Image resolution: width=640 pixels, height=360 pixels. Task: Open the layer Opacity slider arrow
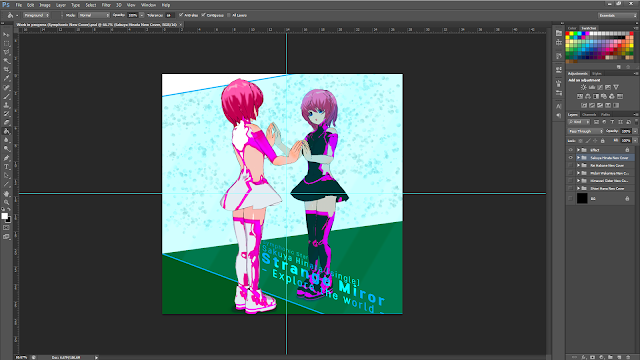[635, 131]
